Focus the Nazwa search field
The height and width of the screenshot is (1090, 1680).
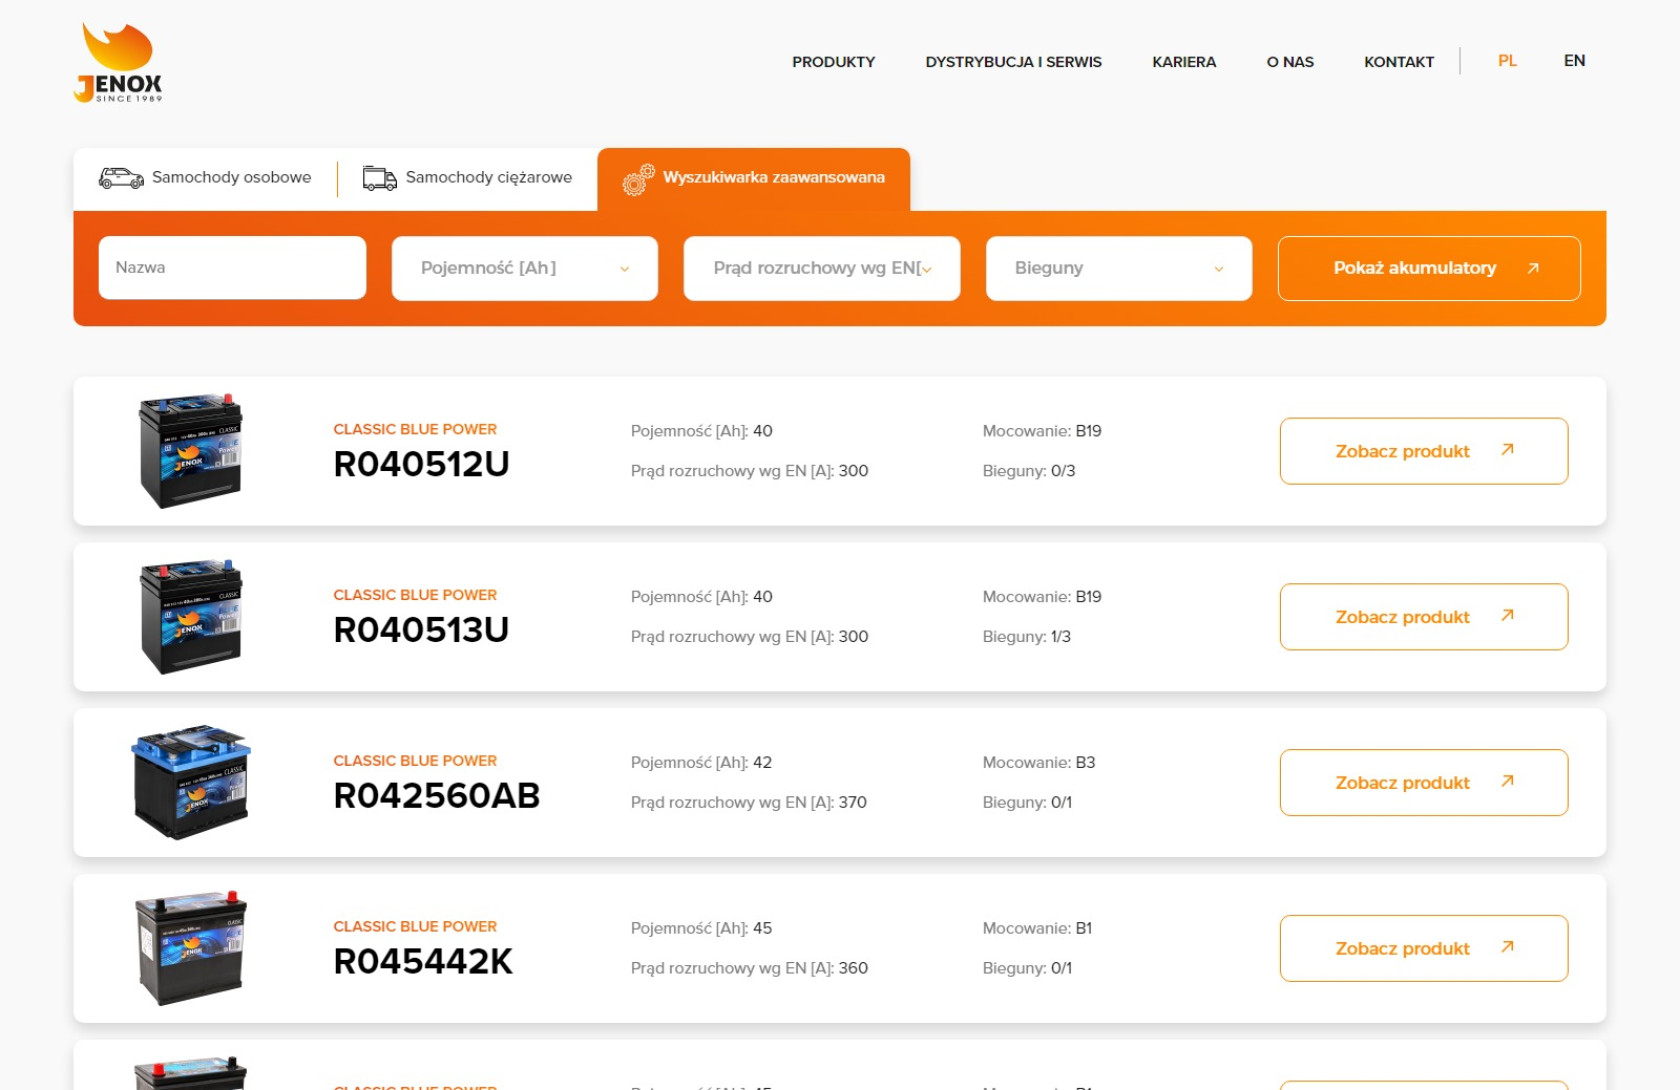tap(232, 268)
